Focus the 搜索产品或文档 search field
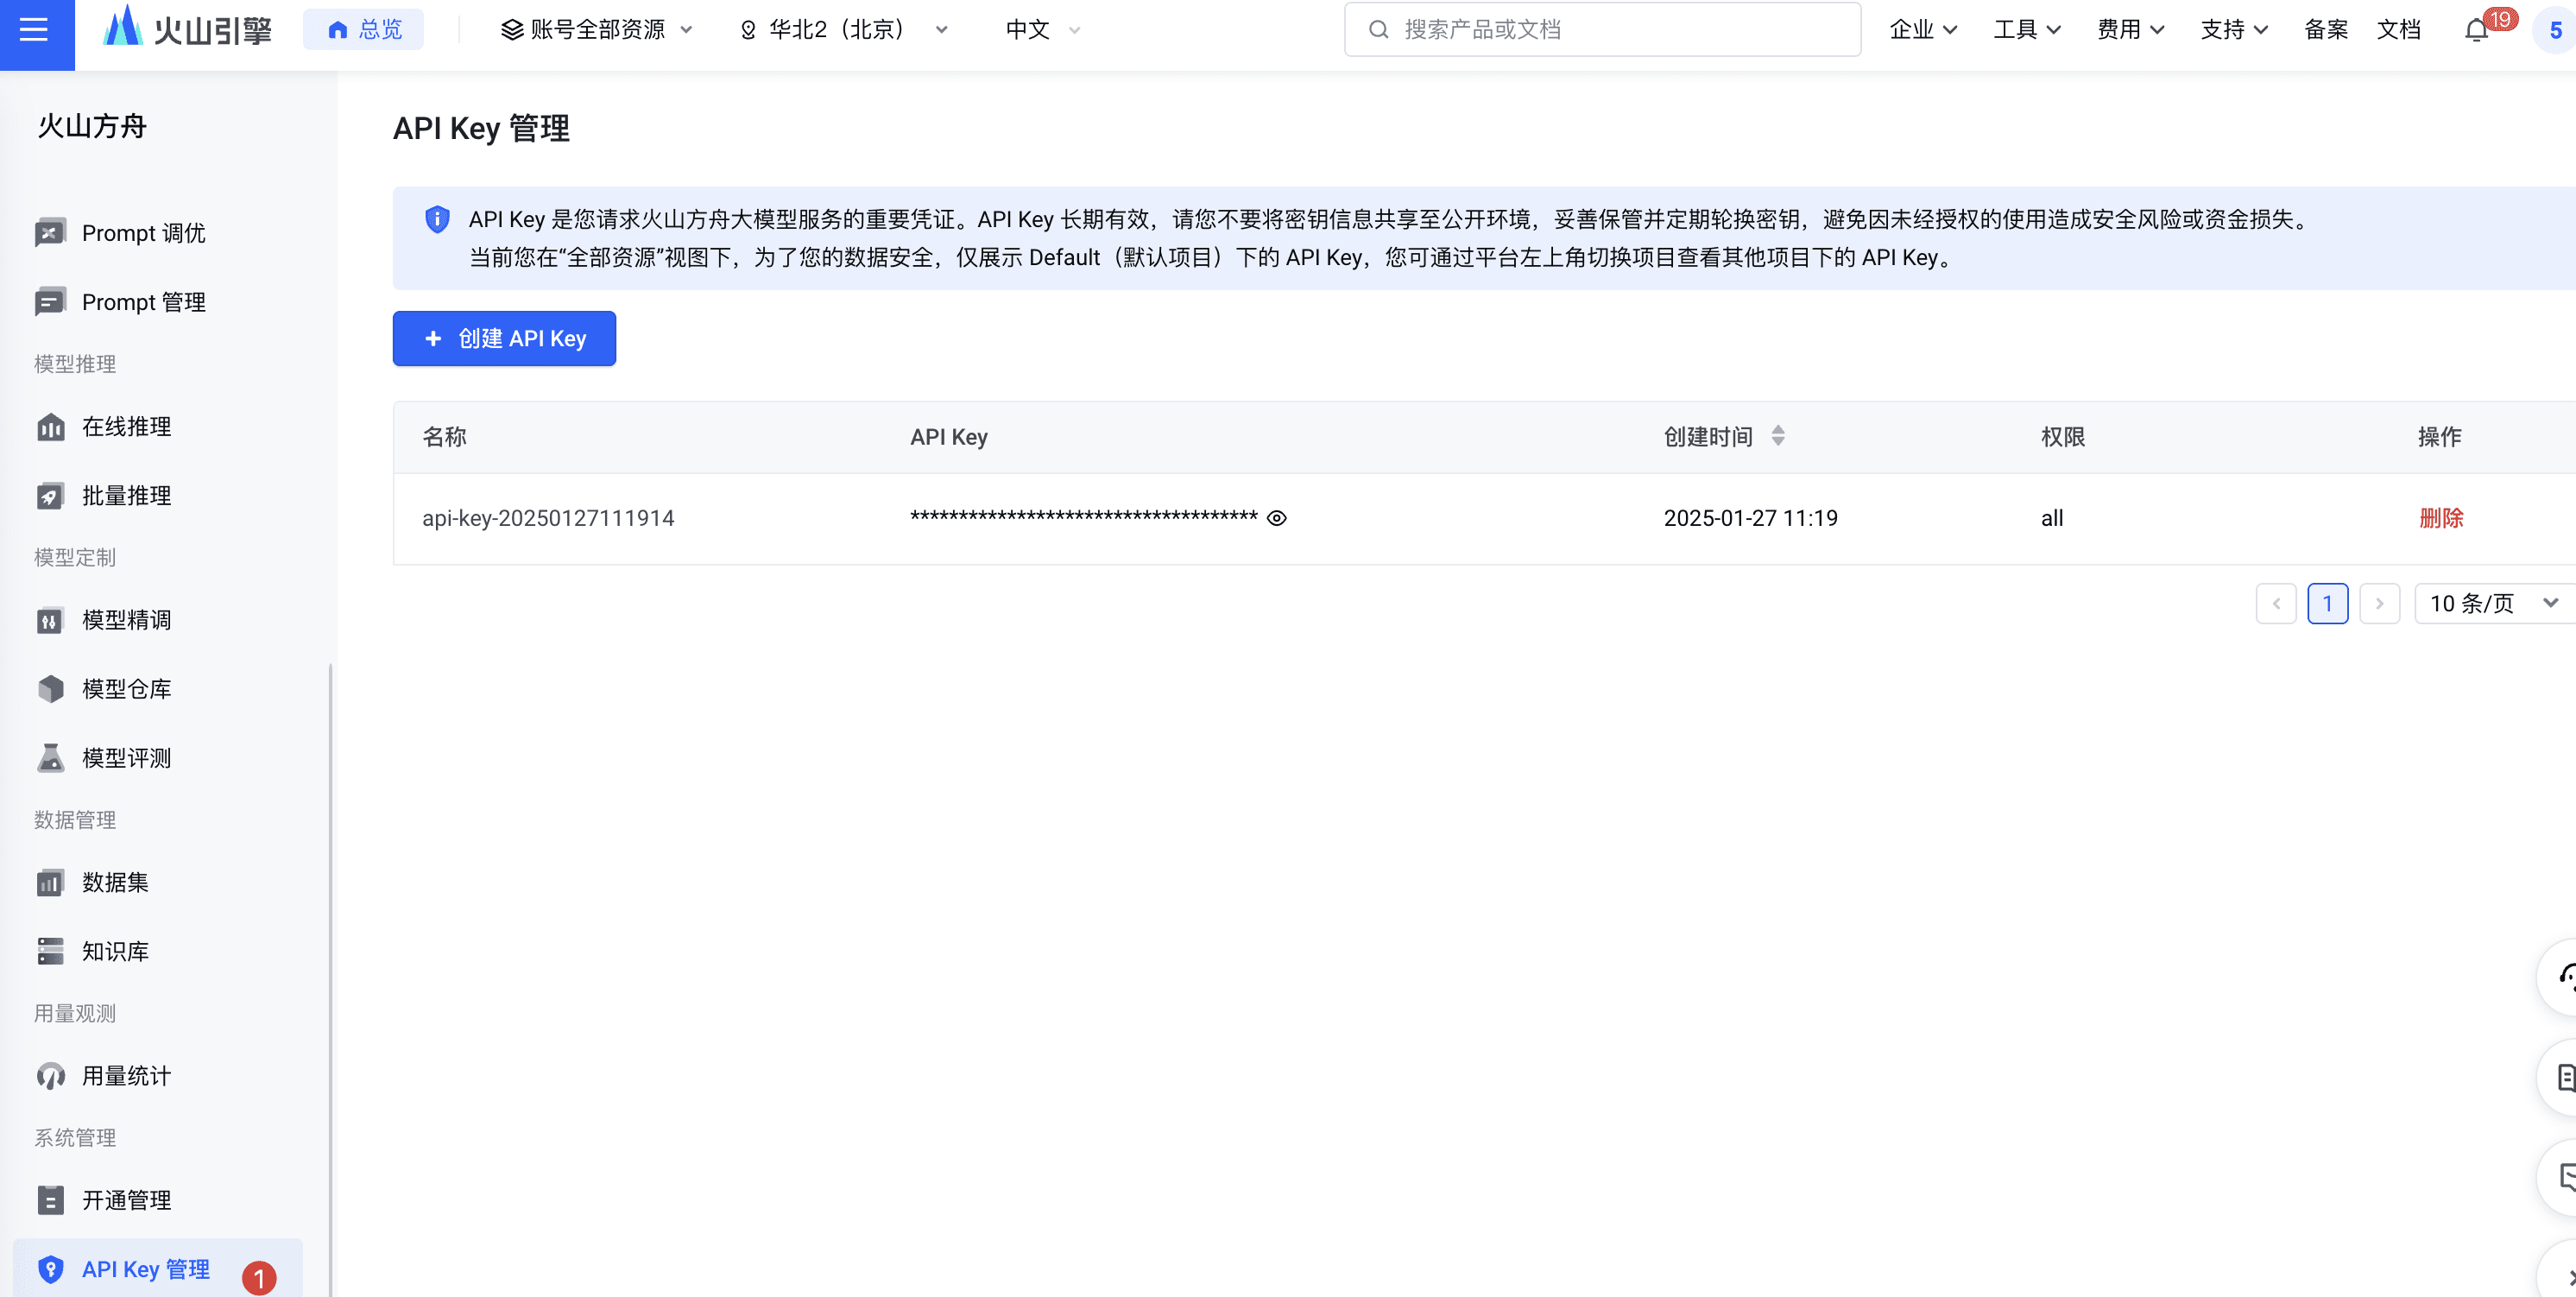This screenshot has height=1297, width=2576. pyautogui.click(x=1602, y=30)
